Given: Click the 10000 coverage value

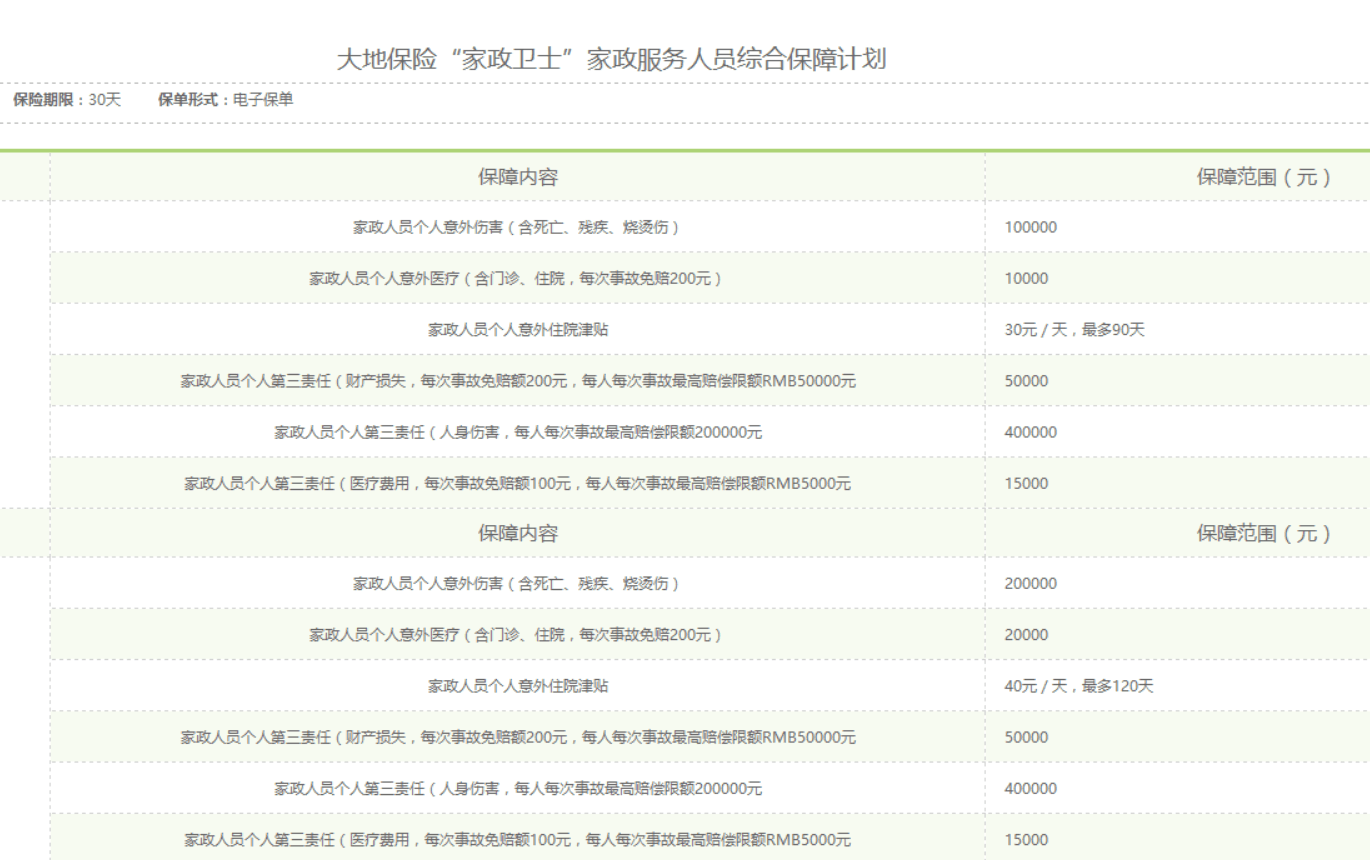Looking at the screenshot, I should 1027,279.
